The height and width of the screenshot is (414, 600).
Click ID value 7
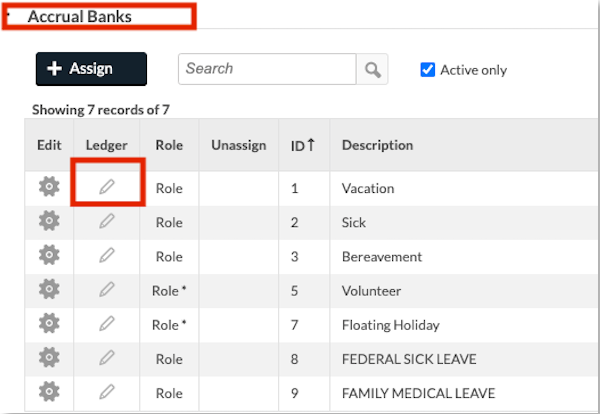click(x=294, y=325)
